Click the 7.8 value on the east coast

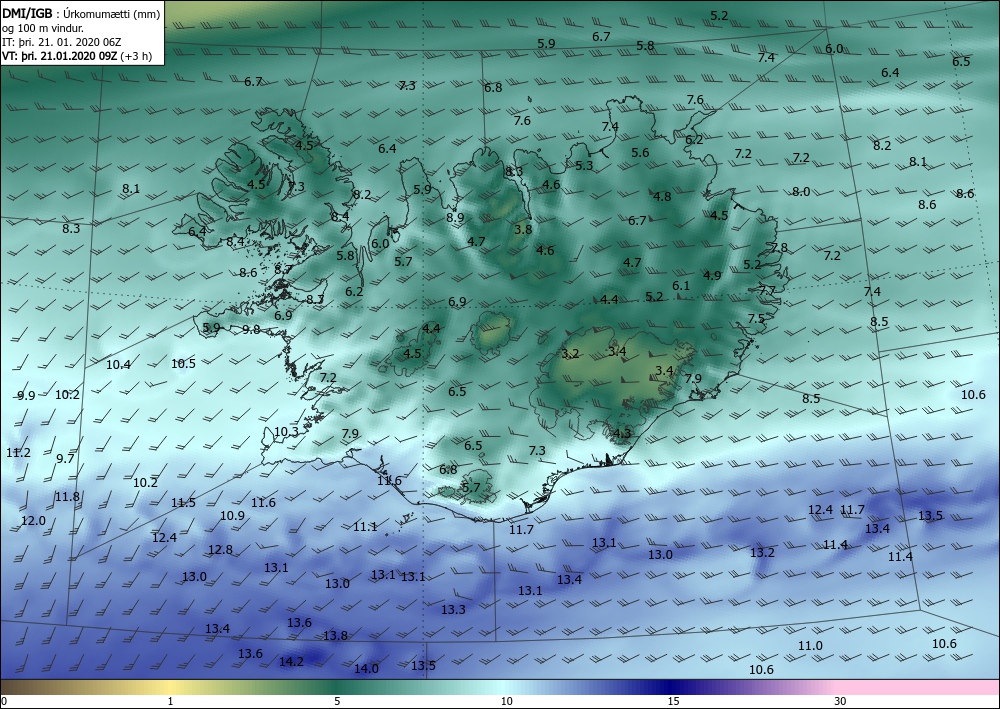click(x=779, y=248)
